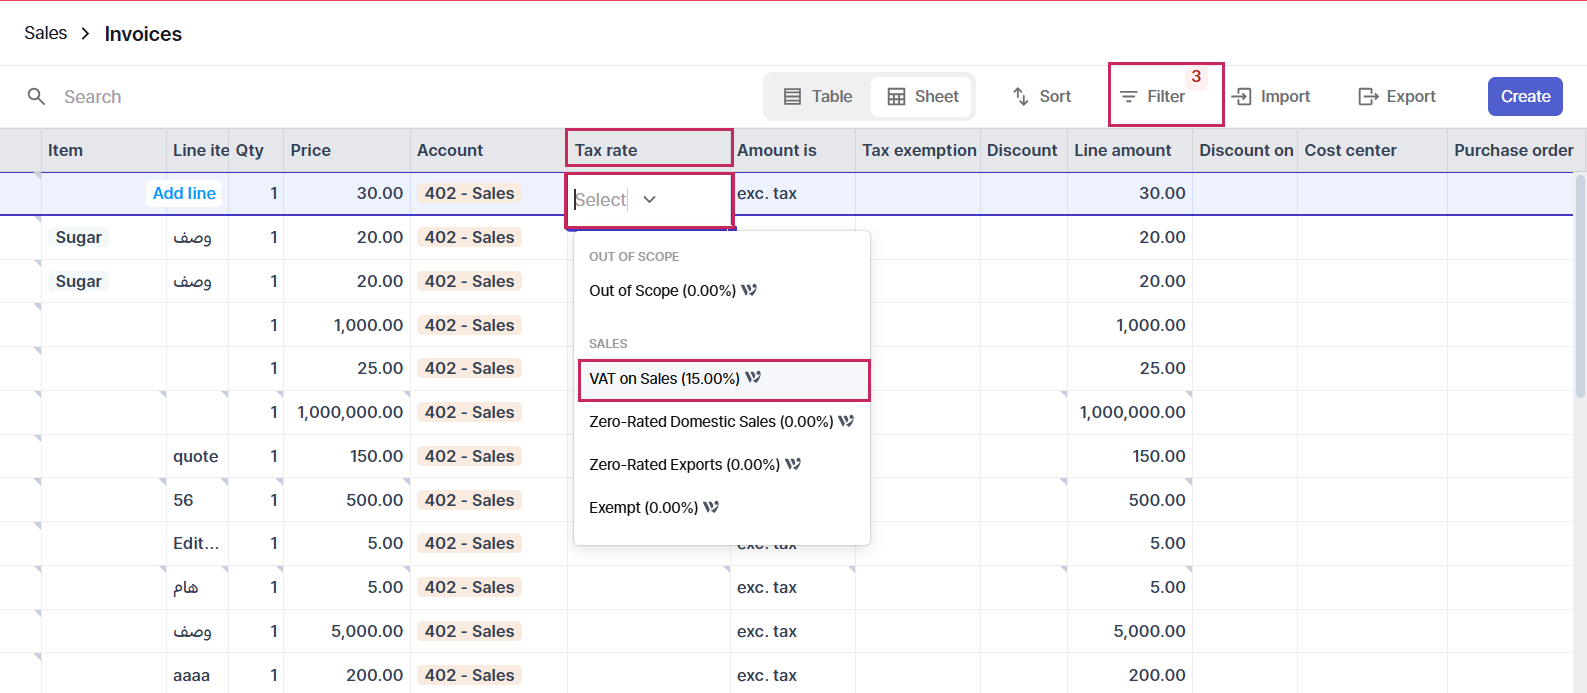Click the Discount column header
Viewport: 1587px width, 693px height.
click(1024, 150)
